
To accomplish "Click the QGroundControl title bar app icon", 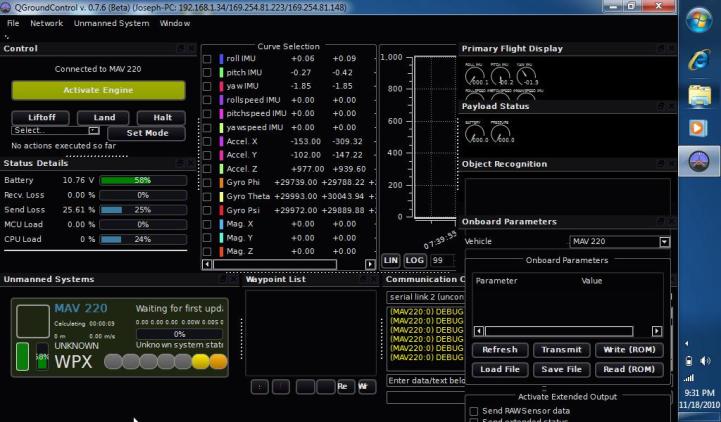I will (6, 7).
